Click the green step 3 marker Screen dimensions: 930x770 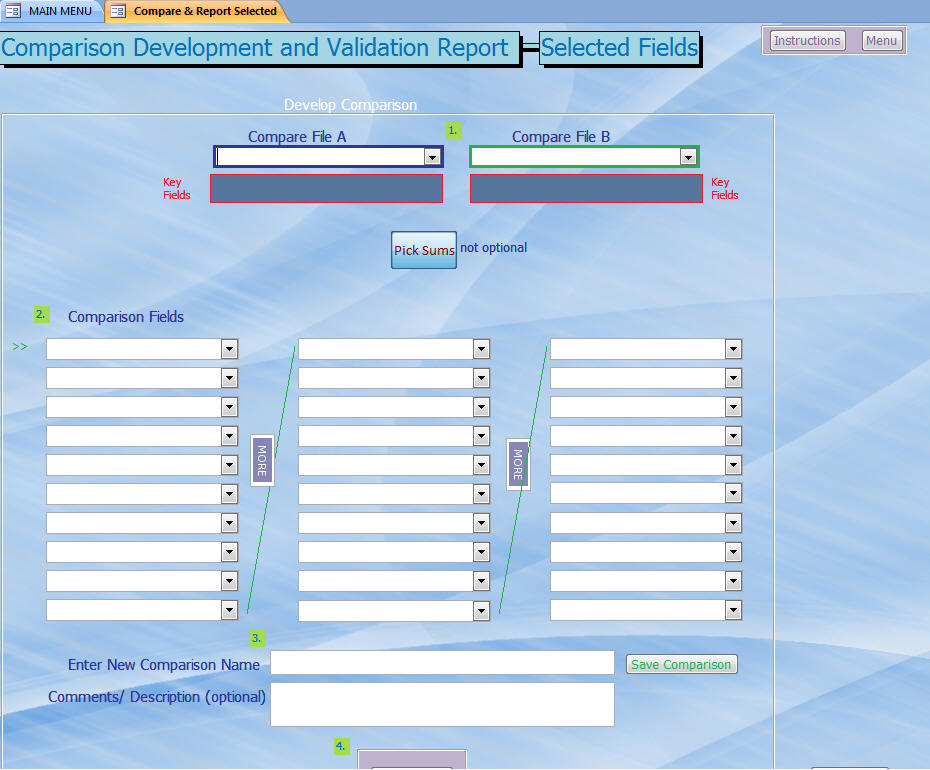tap(257, 638)
